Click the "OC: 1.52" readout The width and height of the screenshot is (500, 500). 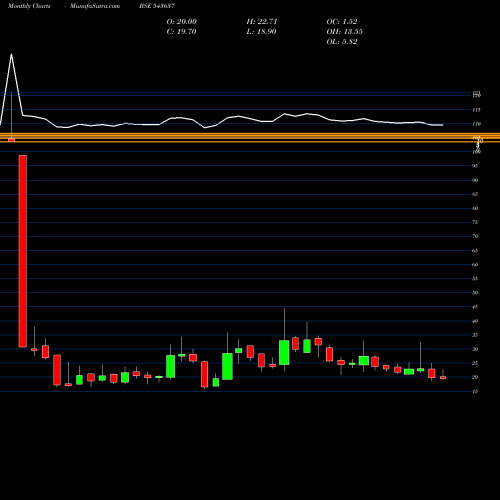coord(342,22)
